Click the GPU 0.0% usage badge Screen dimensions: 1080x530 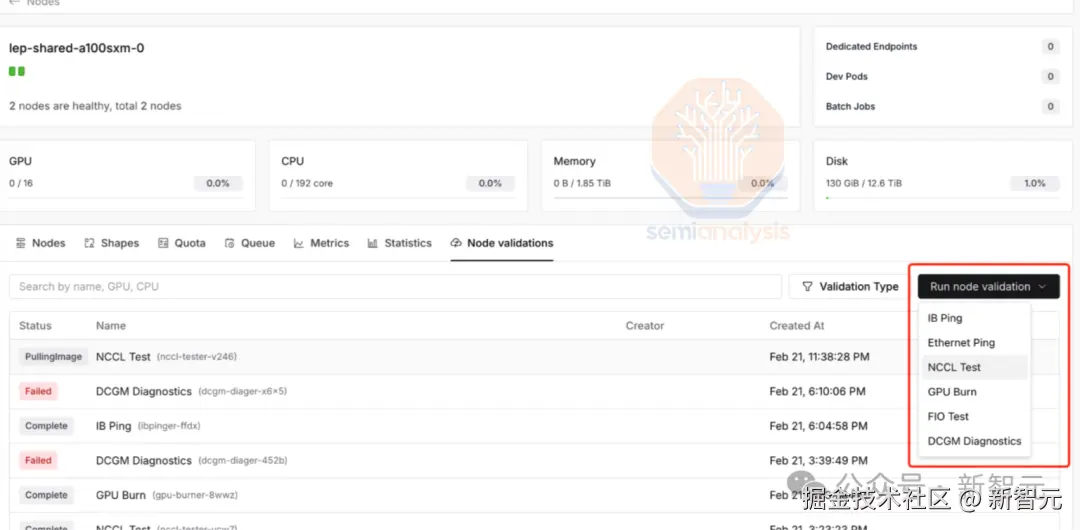[218, 183]
